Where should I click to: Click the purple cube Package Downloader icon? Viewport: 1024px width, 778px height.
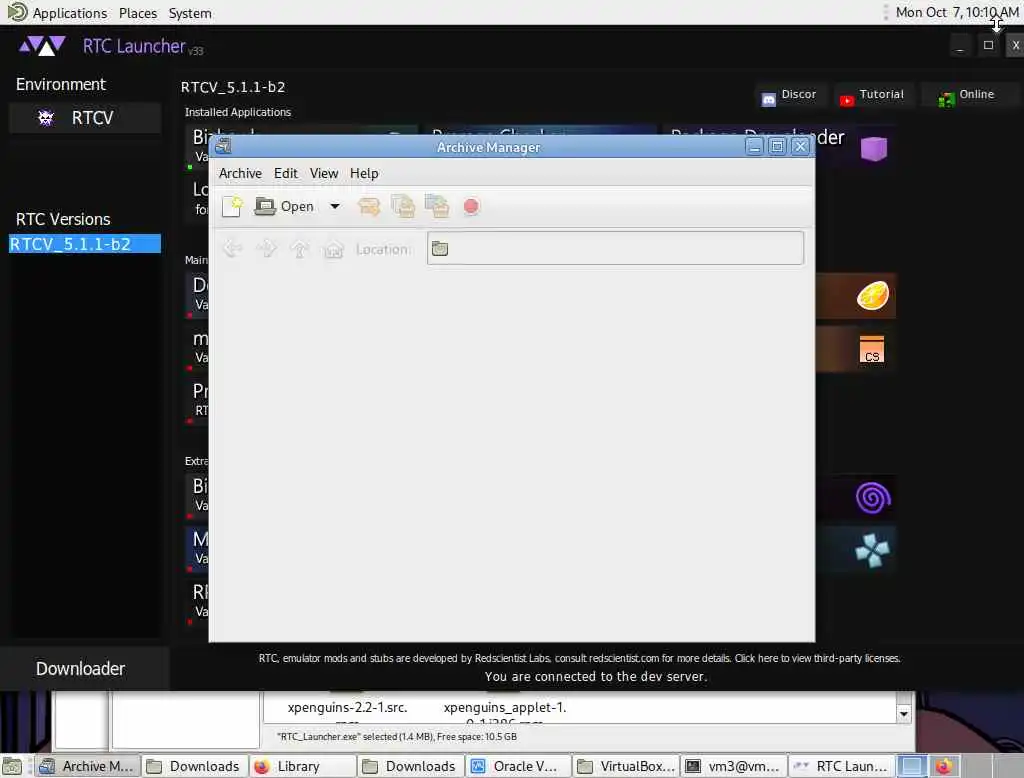tap(874, 149)
